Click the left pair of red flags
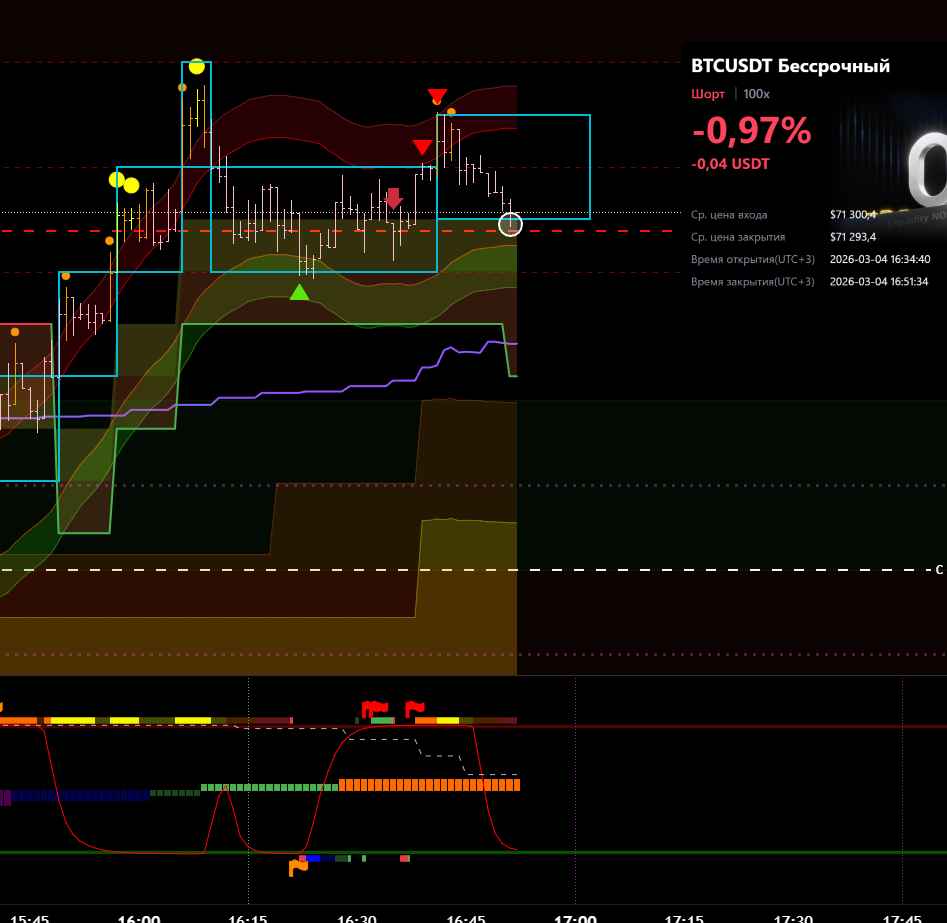This screenshot has width=947, height=923. pos(373,709)
